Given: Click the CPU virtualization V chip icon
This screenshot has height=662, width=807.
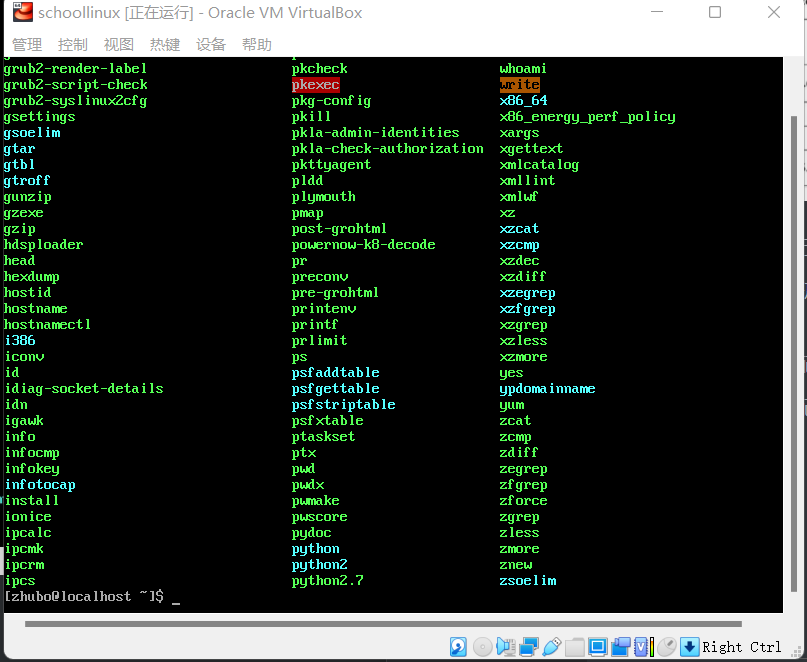Looking at the screenshot, I should pos(643,647).
